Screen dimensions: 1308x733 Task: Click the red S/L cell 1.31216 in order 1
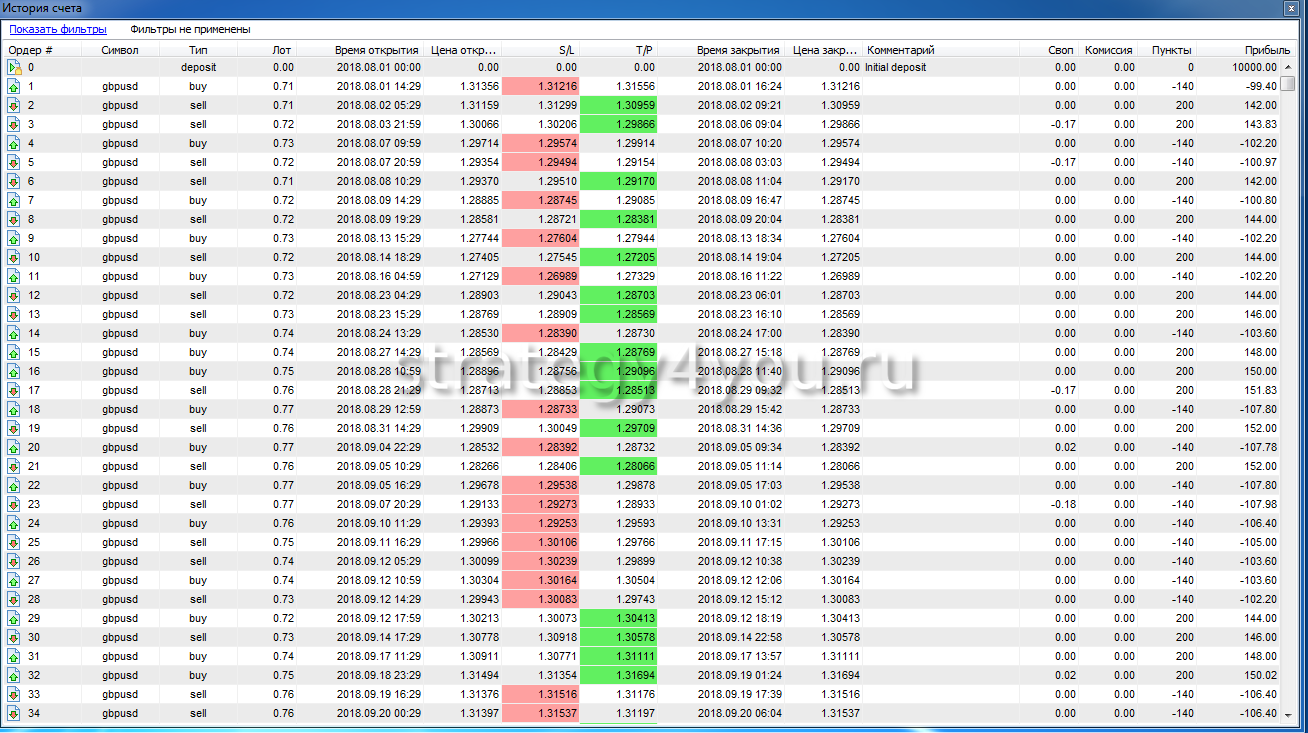point(540,87)
